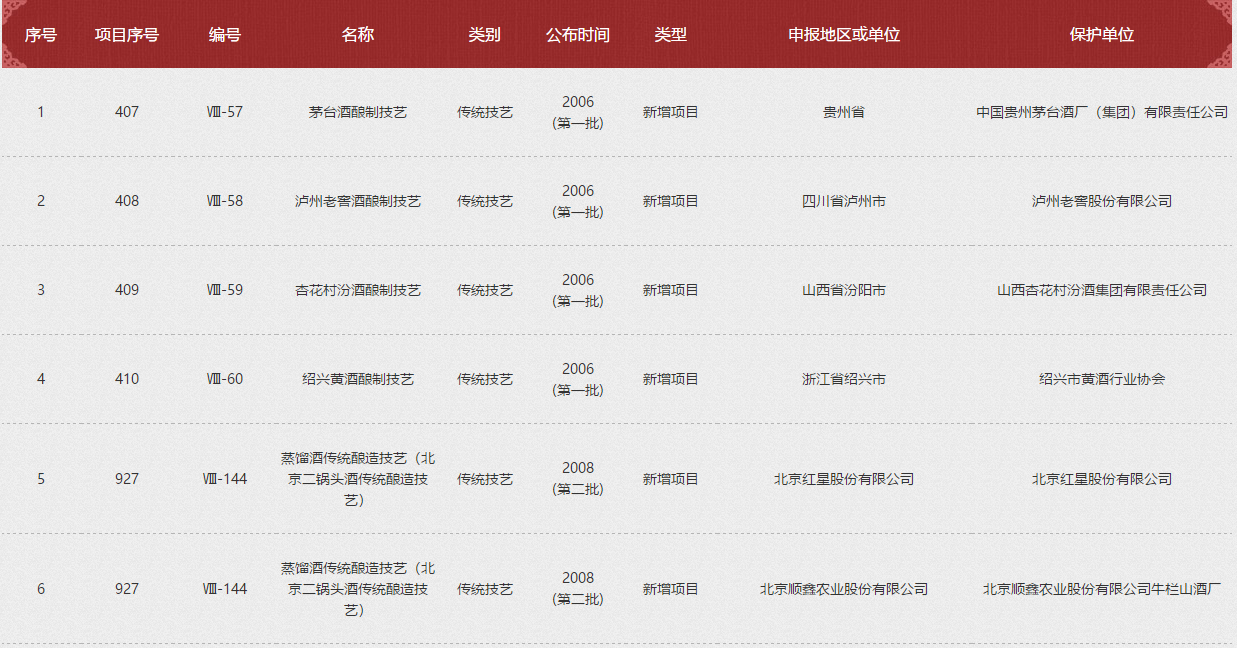Click 新增项目 in the 绍兴黄酒 row

[x=671, y=379]
